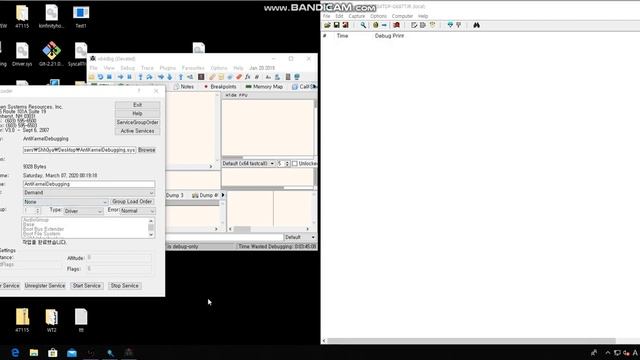Viewport: 640px width, 360px height.
Task: Click the blue filter funnel icon in DebugView
Action: [450, 25]
